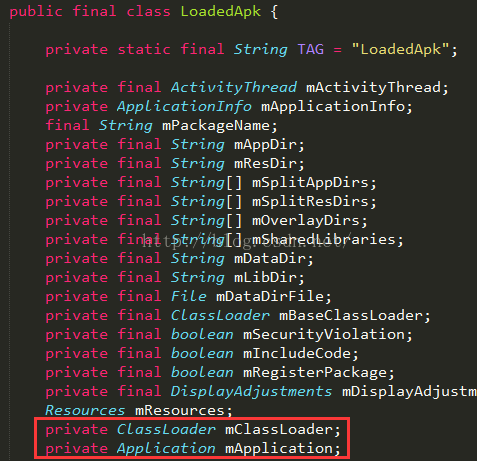Click the "LoadedApk" string literal
The width and height of the screenshot is (477, 461).
pyautogui.click(x=400, y=49)
